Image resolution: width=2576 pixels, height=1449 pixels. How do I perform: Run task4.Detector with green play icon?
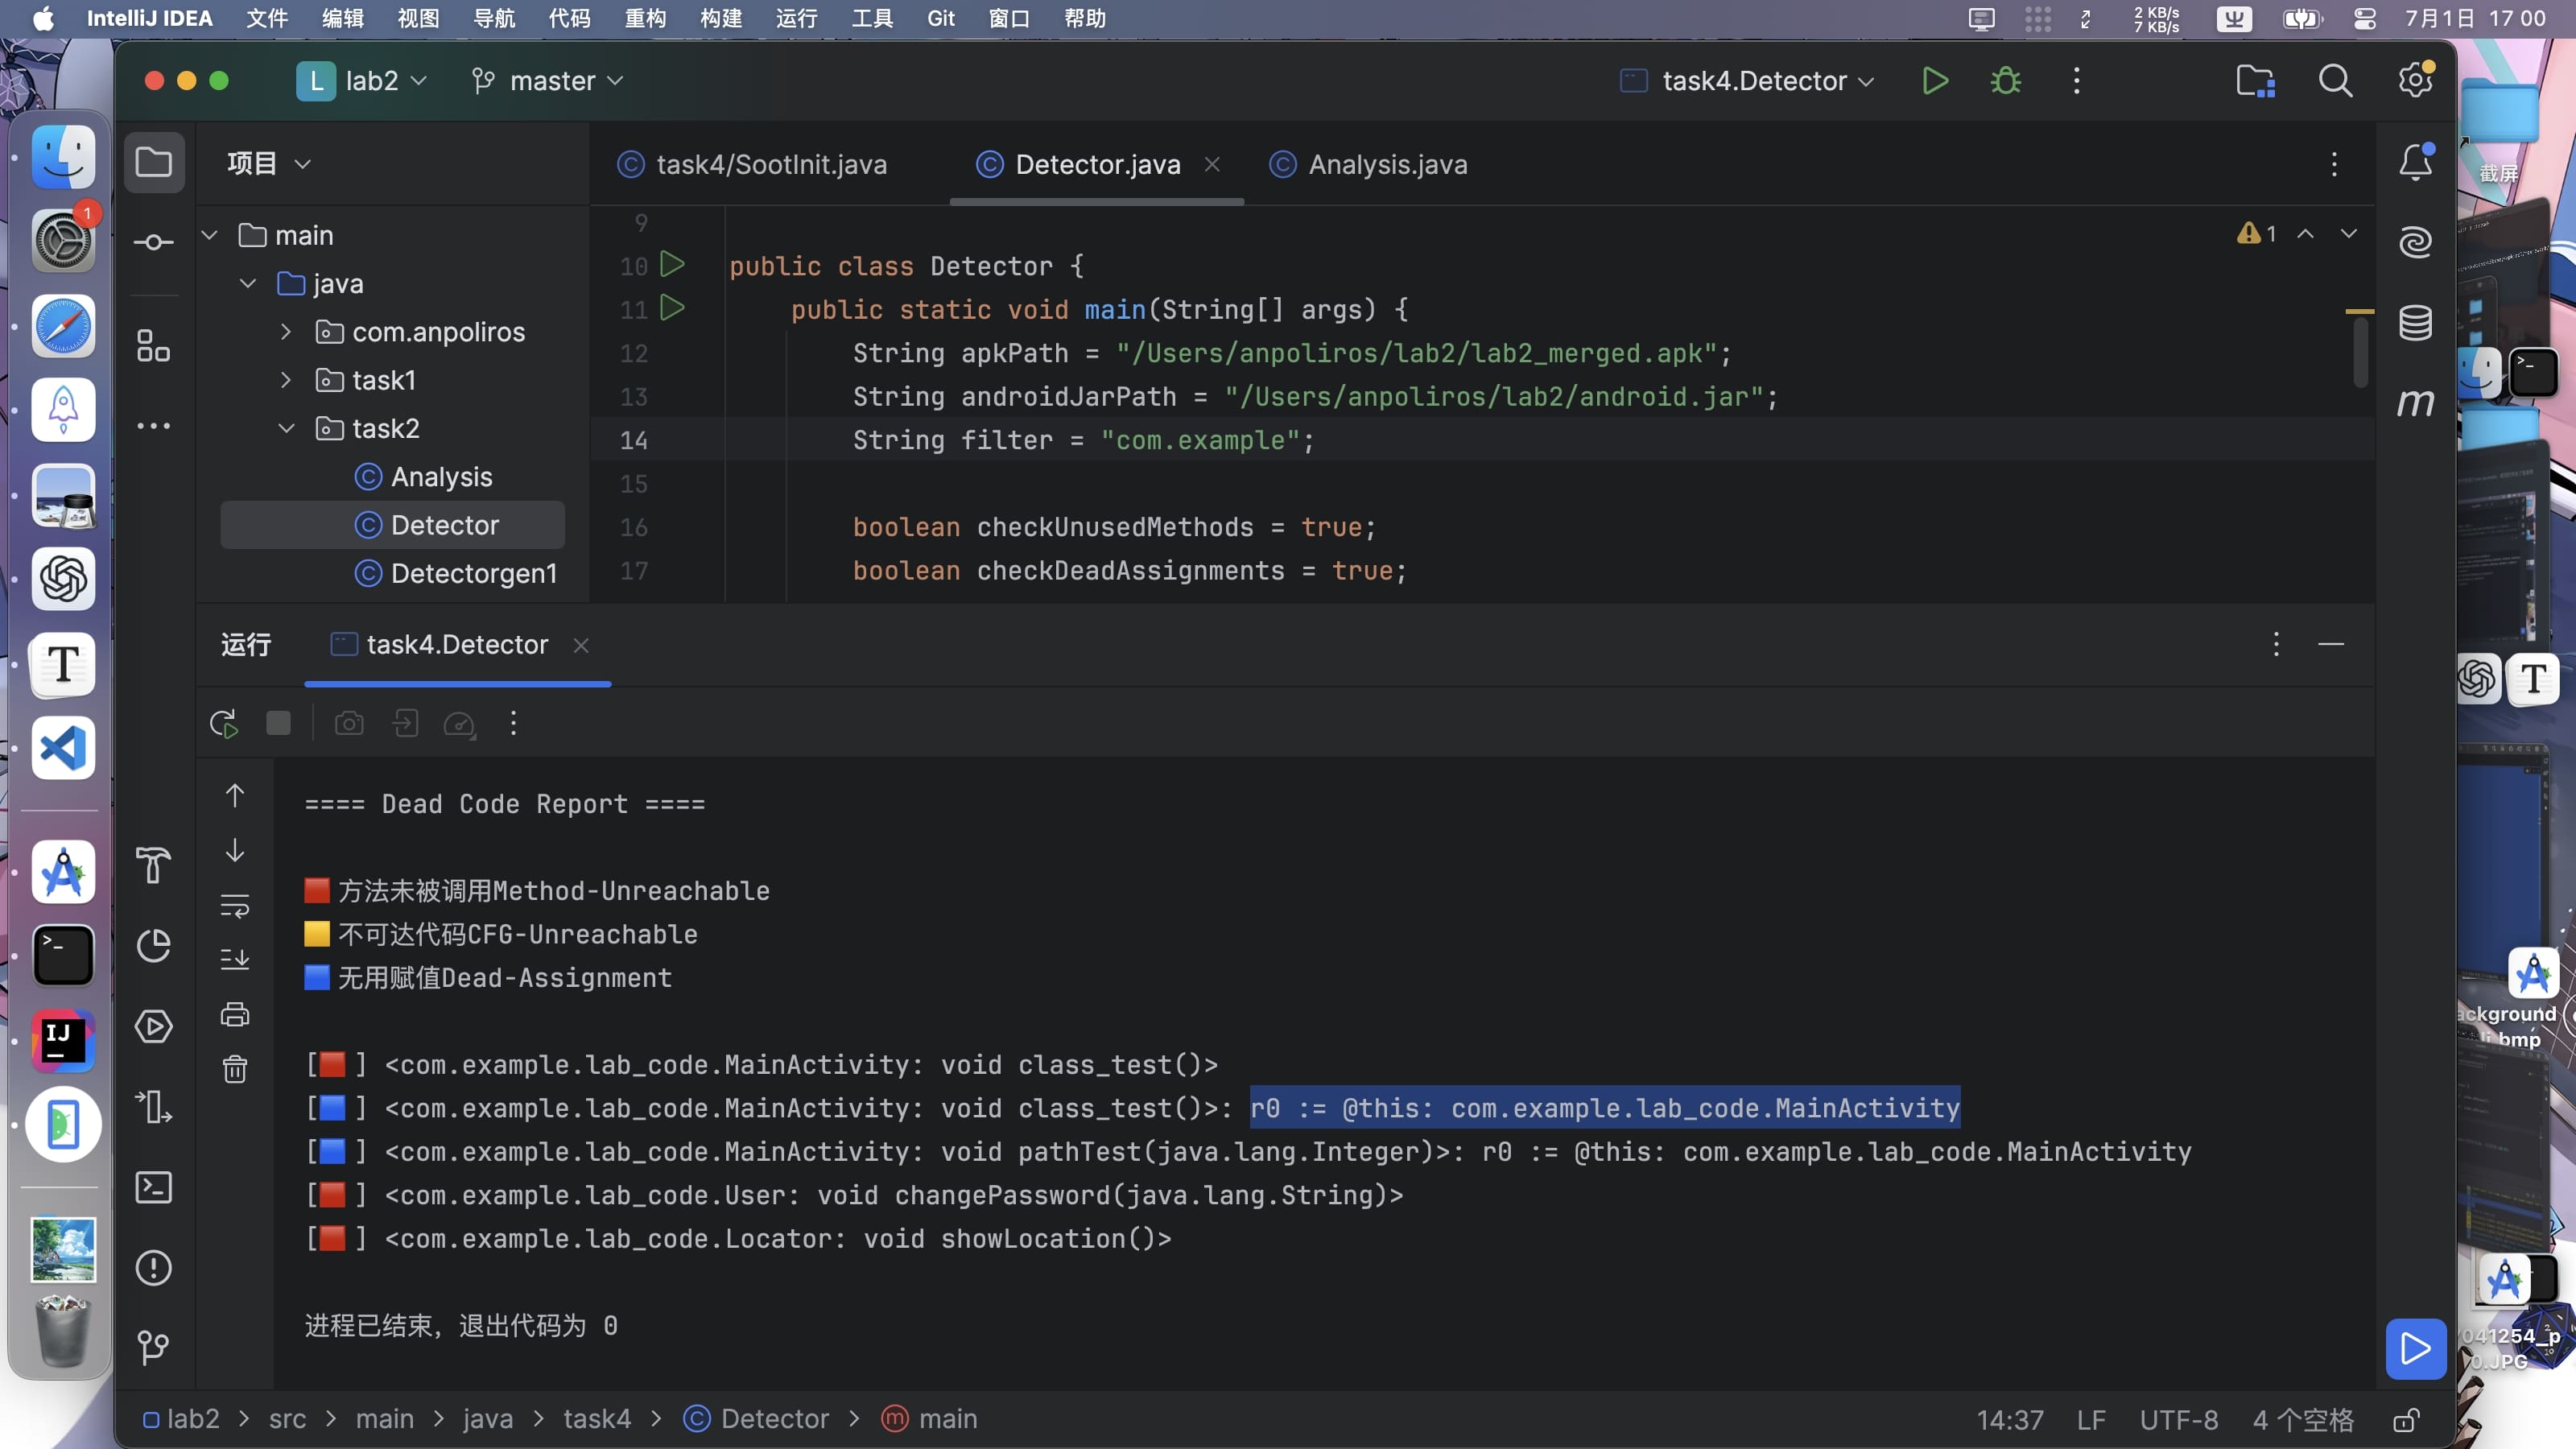coord(1935,81)
